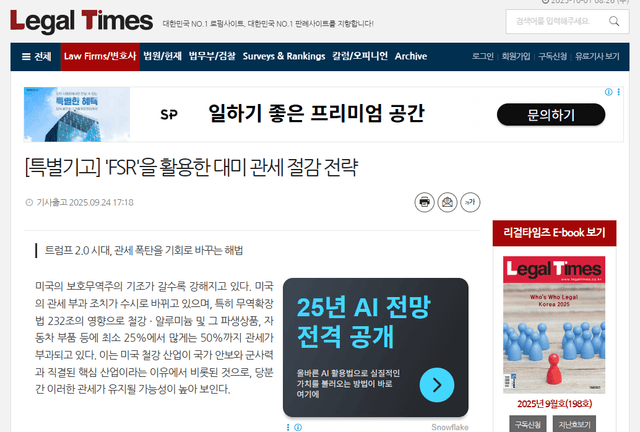The height and width of the screenshot is (432, 640).
Task: Click the banner ad info icon
Action: click(x=609, y=92)
